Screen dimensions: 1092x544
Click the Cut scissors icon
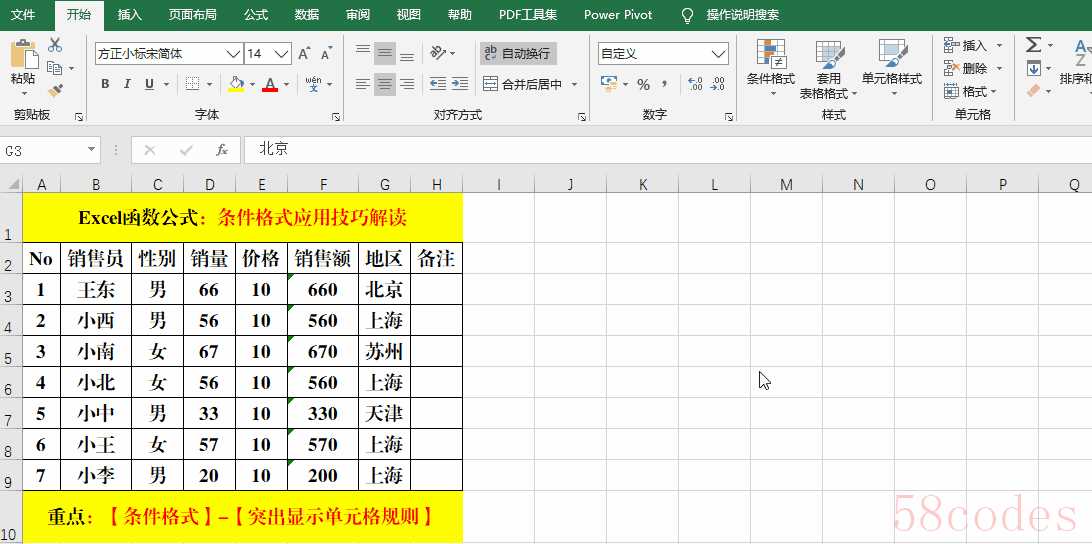[x=55, y=45]
